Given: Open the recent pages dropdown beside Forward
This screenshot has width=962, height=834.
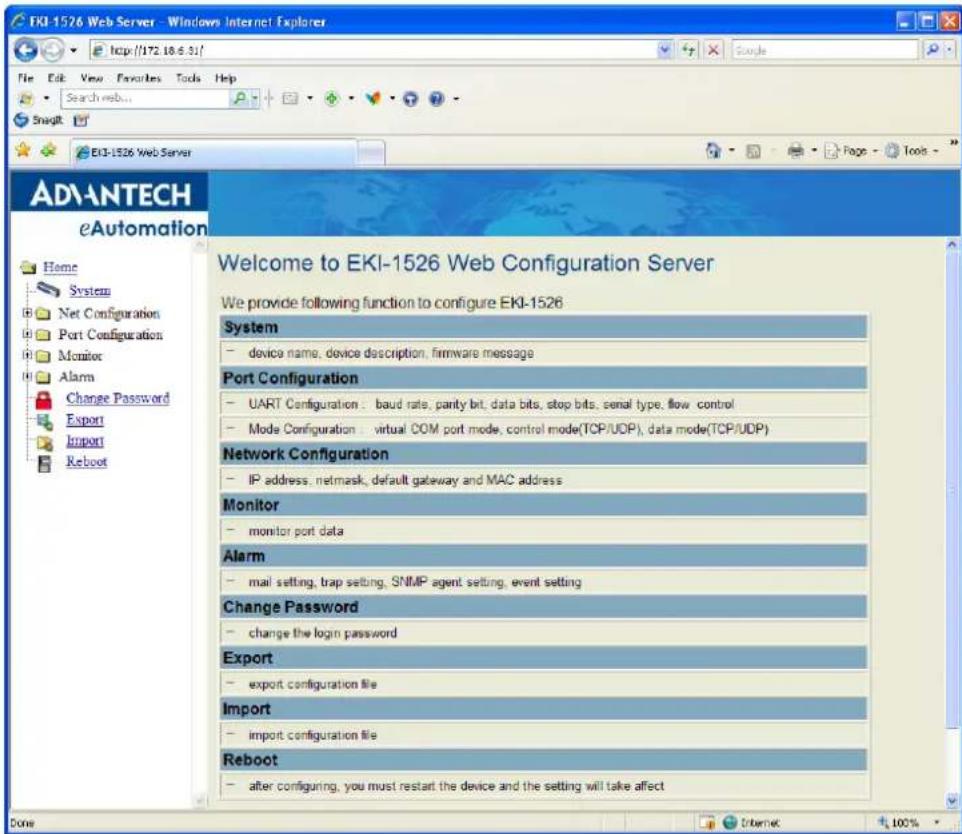Looking at the screenshot, I should 74,50.
